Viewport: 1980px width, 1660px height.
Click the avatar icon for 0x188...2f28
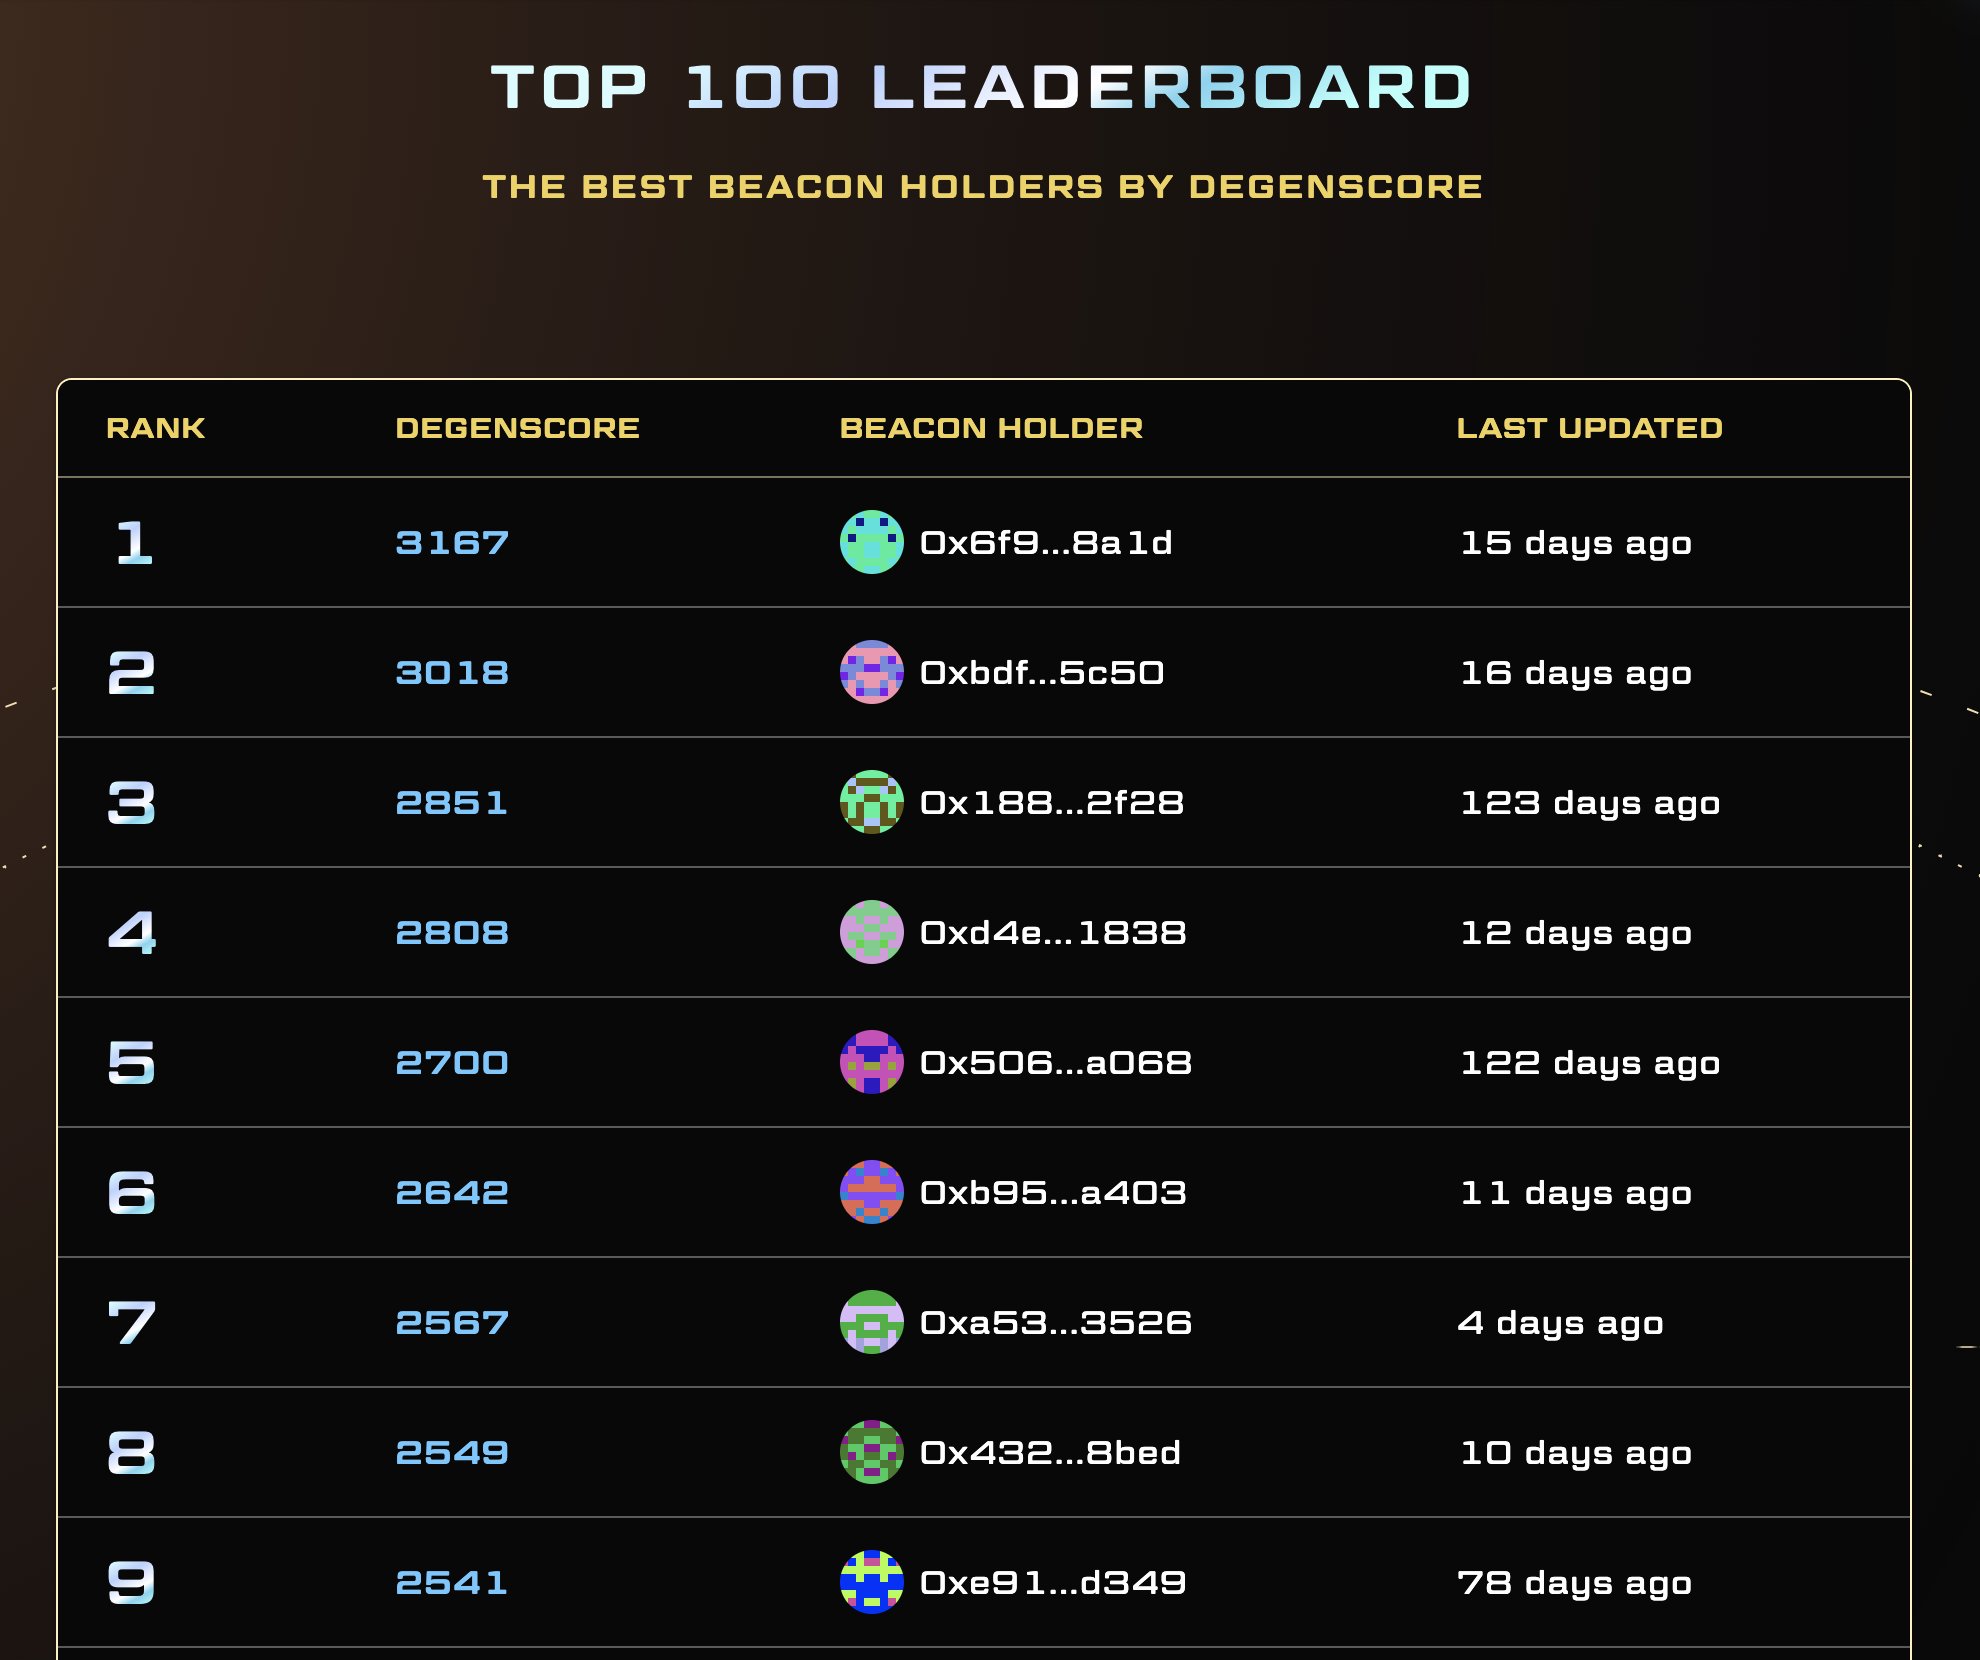click(x=871, y=802)
